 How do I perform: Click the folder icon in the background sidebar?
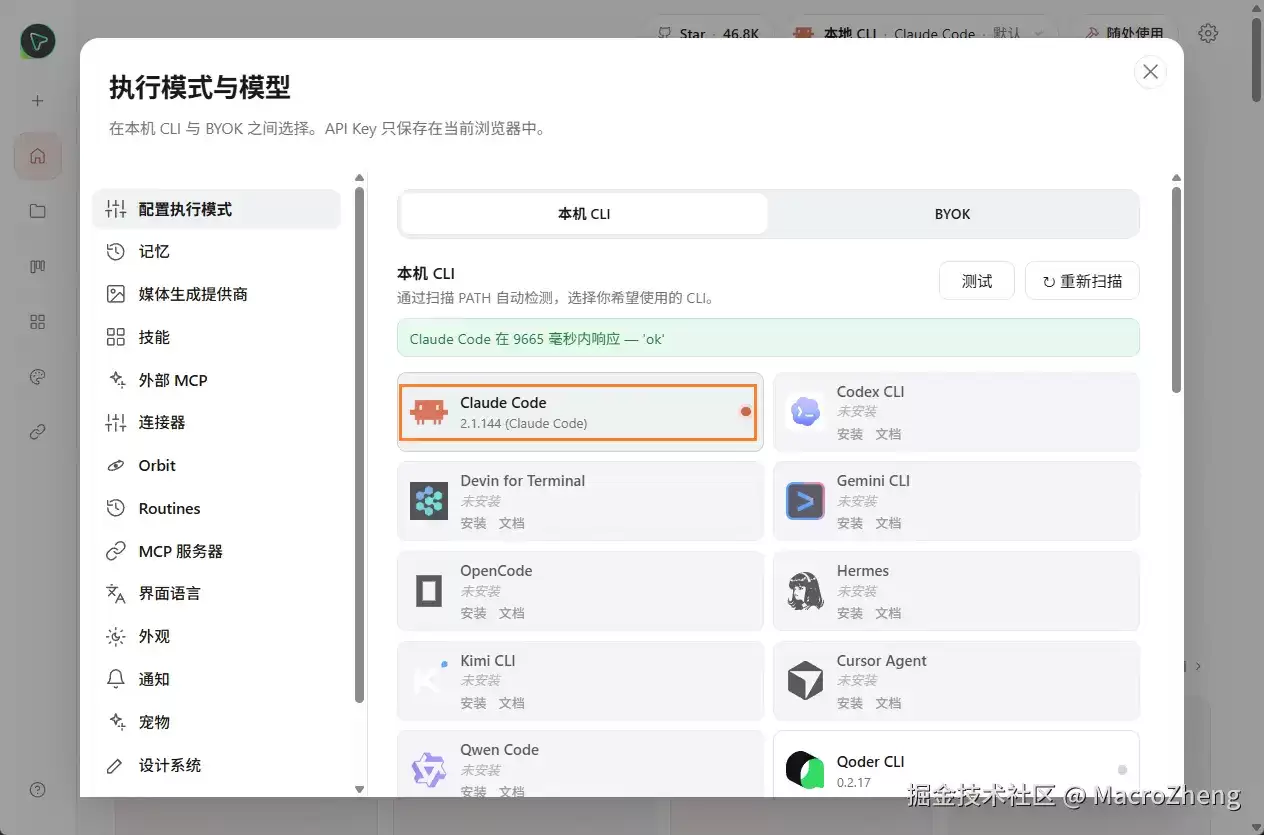(38, 211)
